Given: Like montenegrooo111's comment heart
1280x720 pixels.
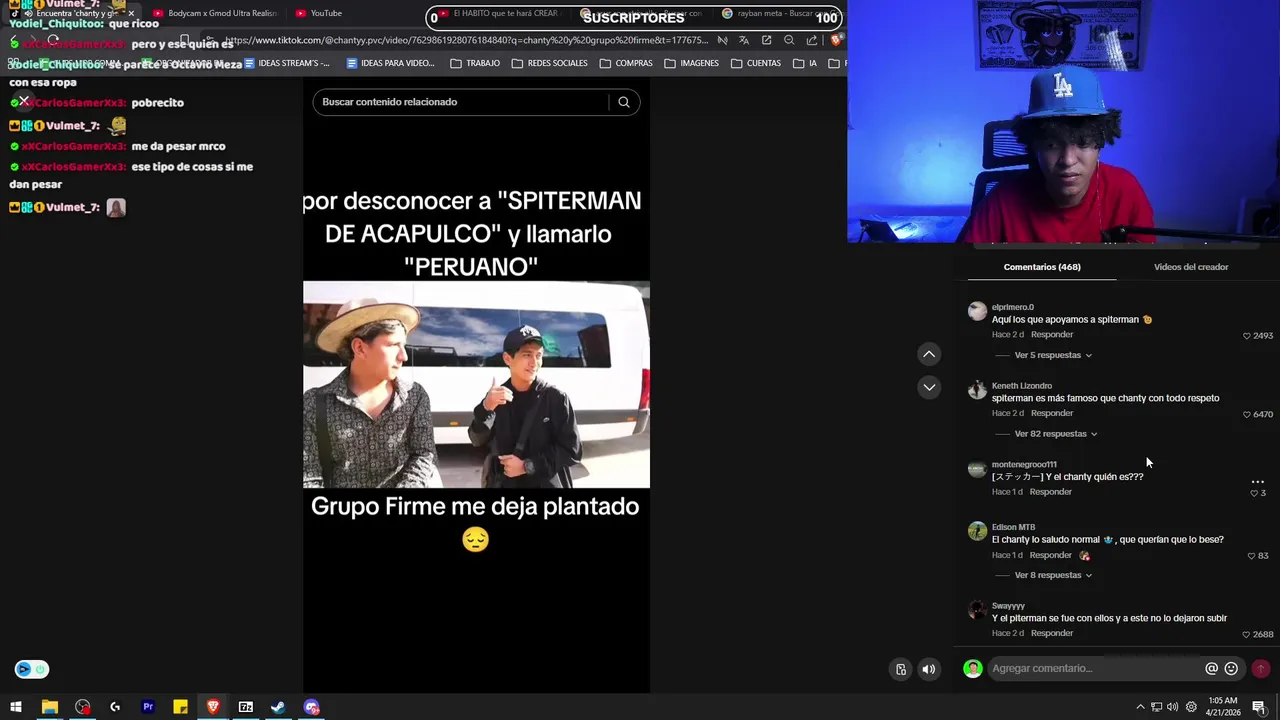Looking at the screenshot, I should pyautogui.click(x=1253, y=493).
